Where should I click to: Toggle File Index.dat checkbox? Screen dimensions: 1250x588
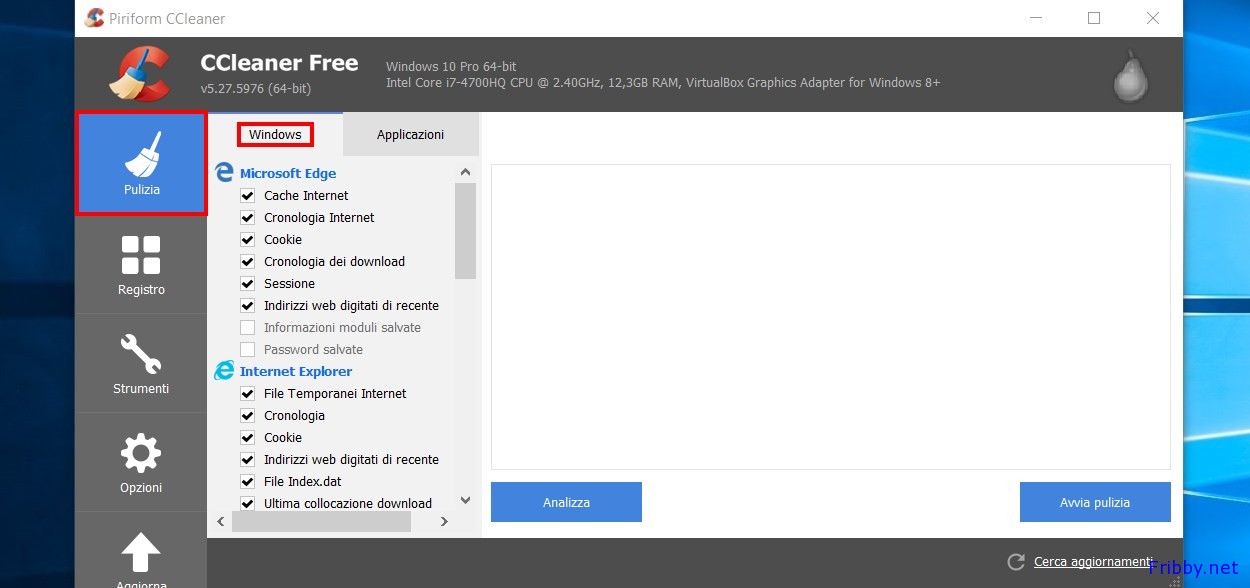point(247,481)
